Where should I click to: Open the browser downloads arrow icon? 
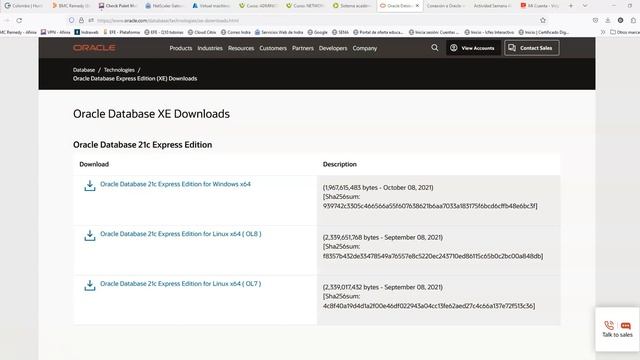click(608, 20)
